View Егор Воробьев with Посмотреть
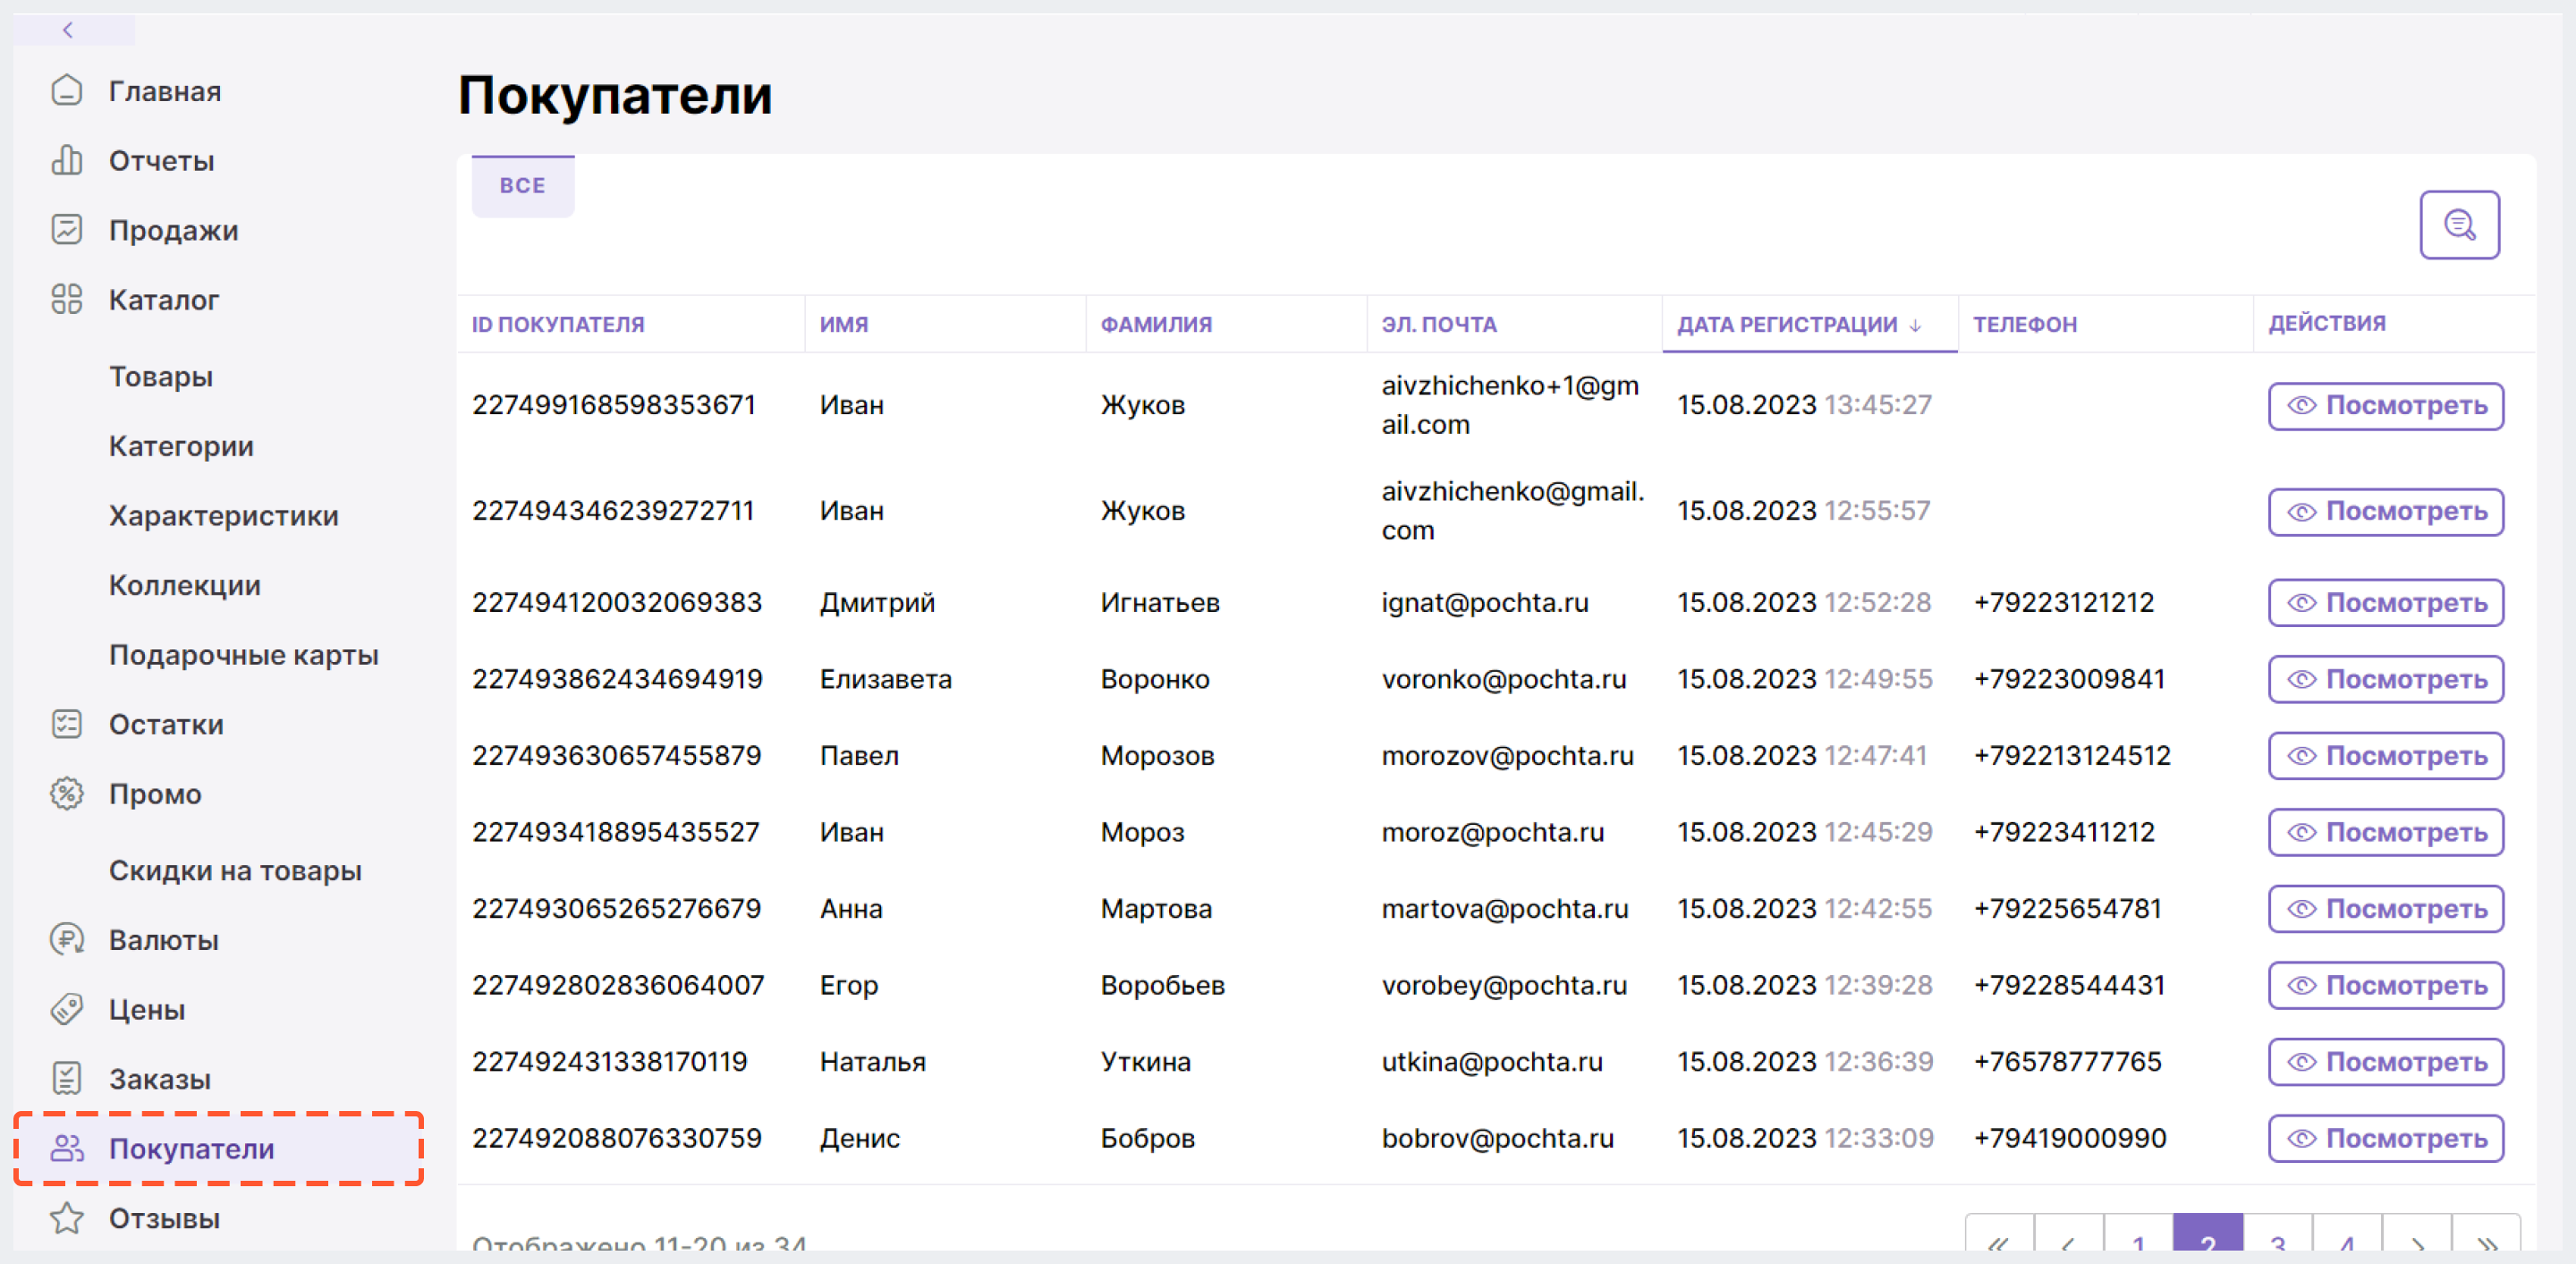The height and width of the screenshot is (1264, 2576). pos(2386,986)
